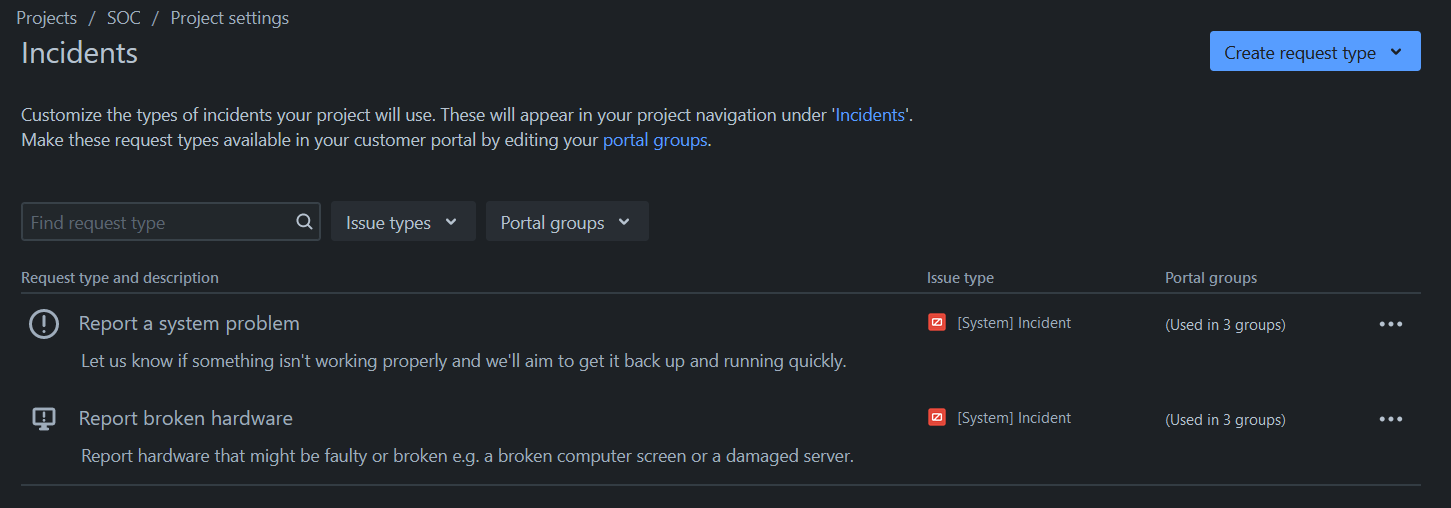
Task: Open Project settings from the breadcrumb
Action: coord(229,18)
